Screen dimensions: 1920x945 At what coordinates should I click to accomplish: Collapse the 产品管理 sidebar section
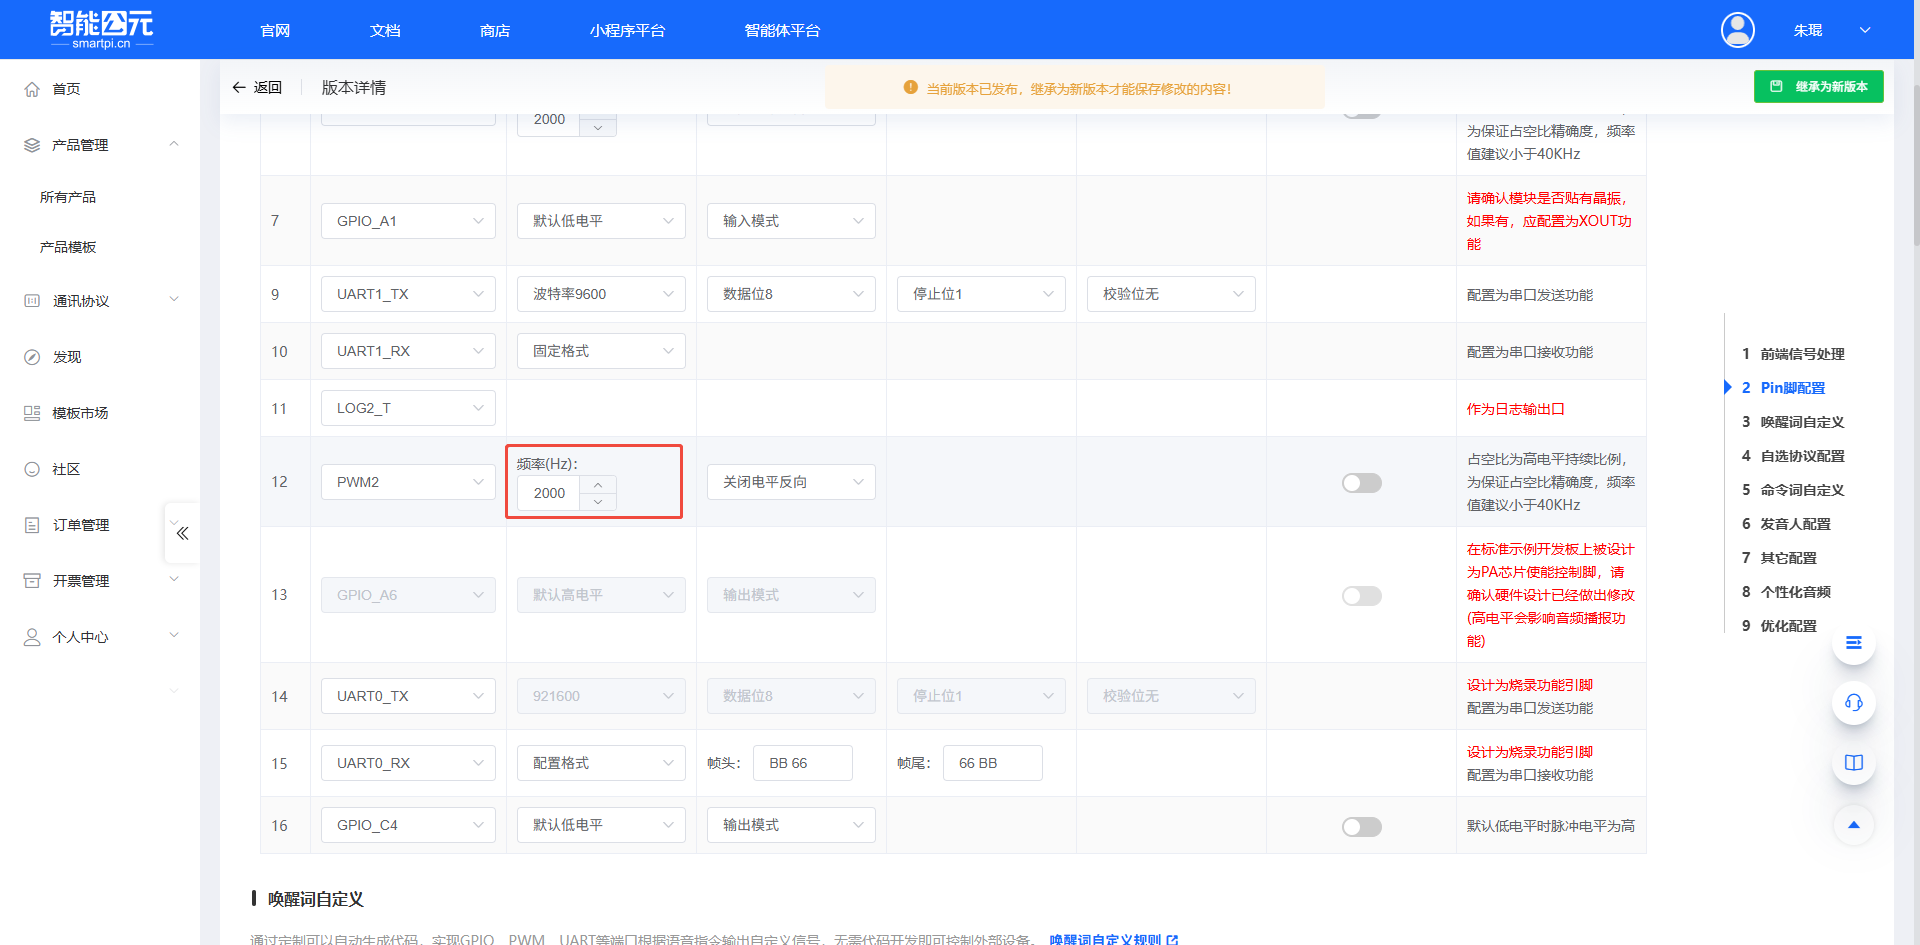(x=174, y=144)
